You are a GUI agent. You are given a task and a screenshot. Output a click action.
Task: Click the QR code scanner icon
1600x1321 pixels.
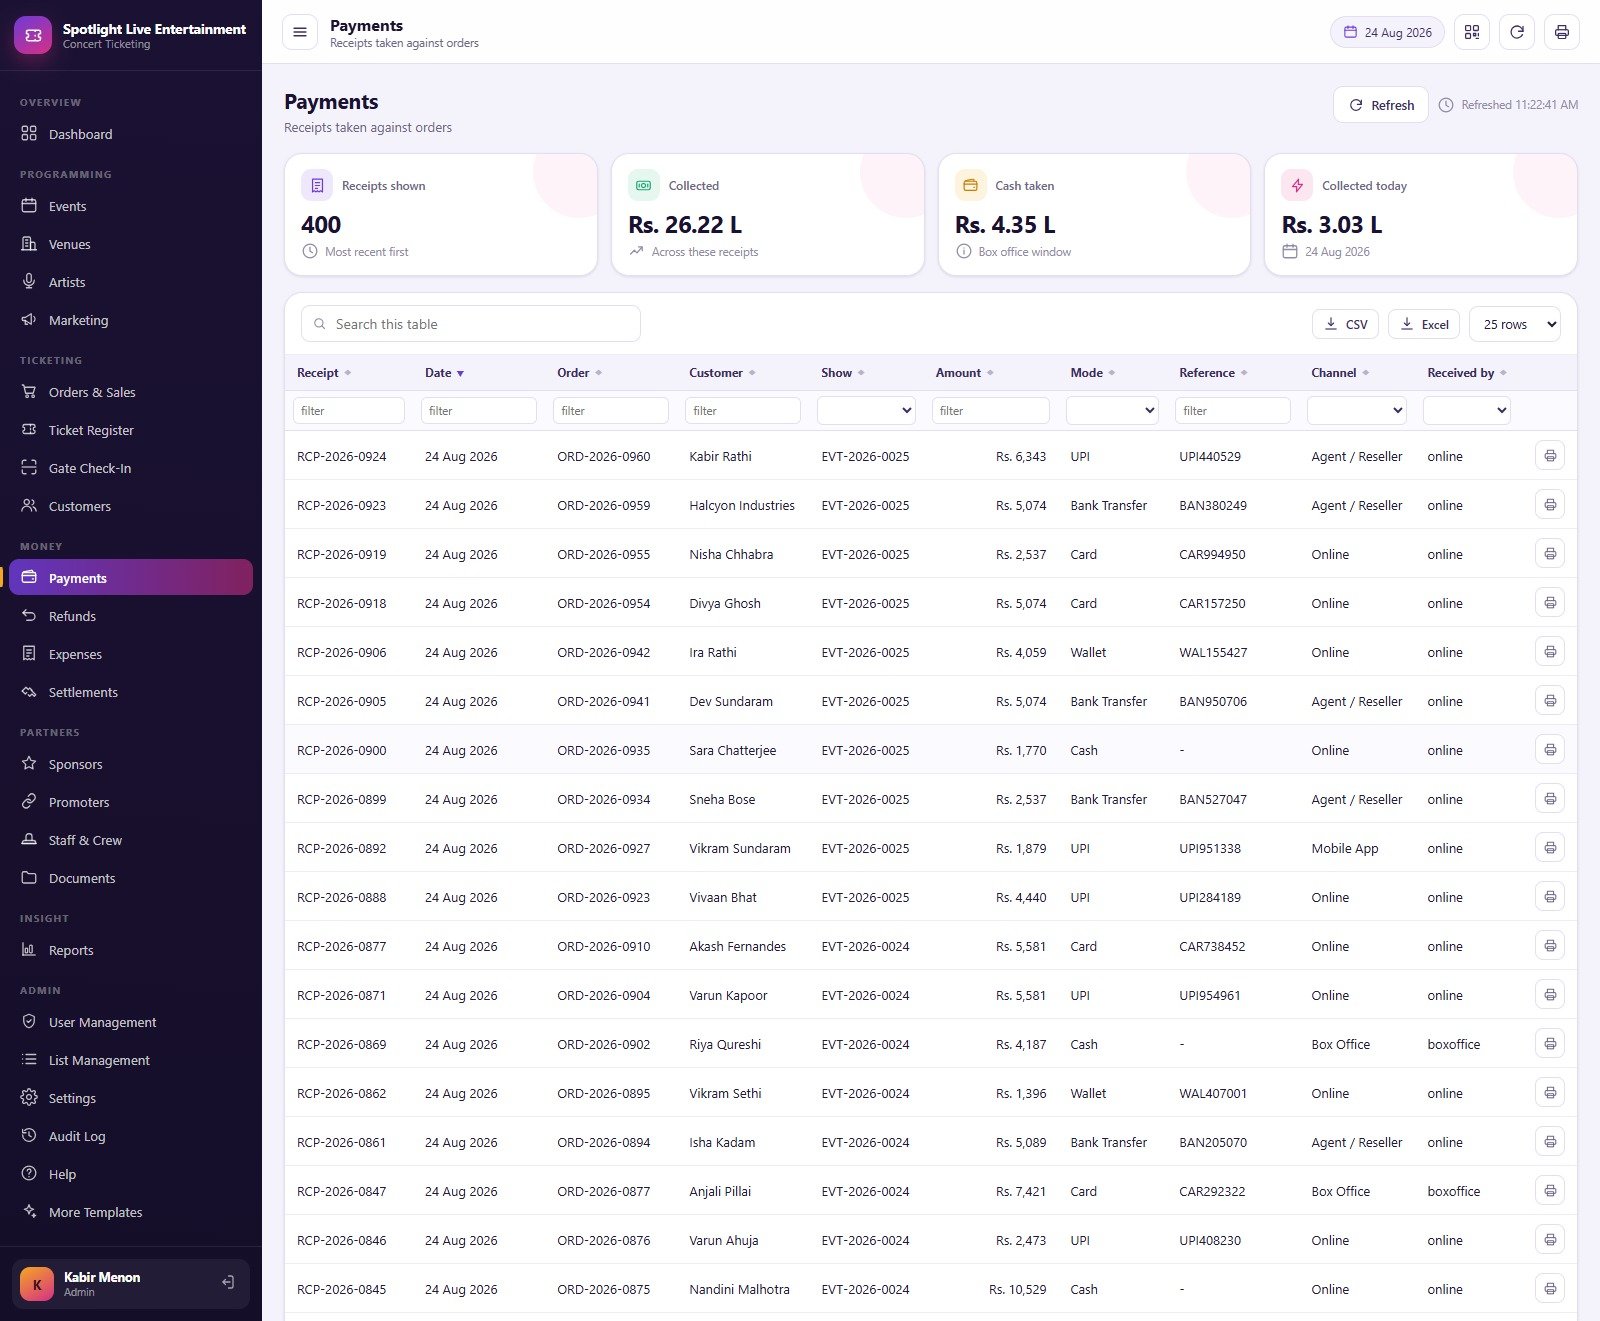[1472, 32]
